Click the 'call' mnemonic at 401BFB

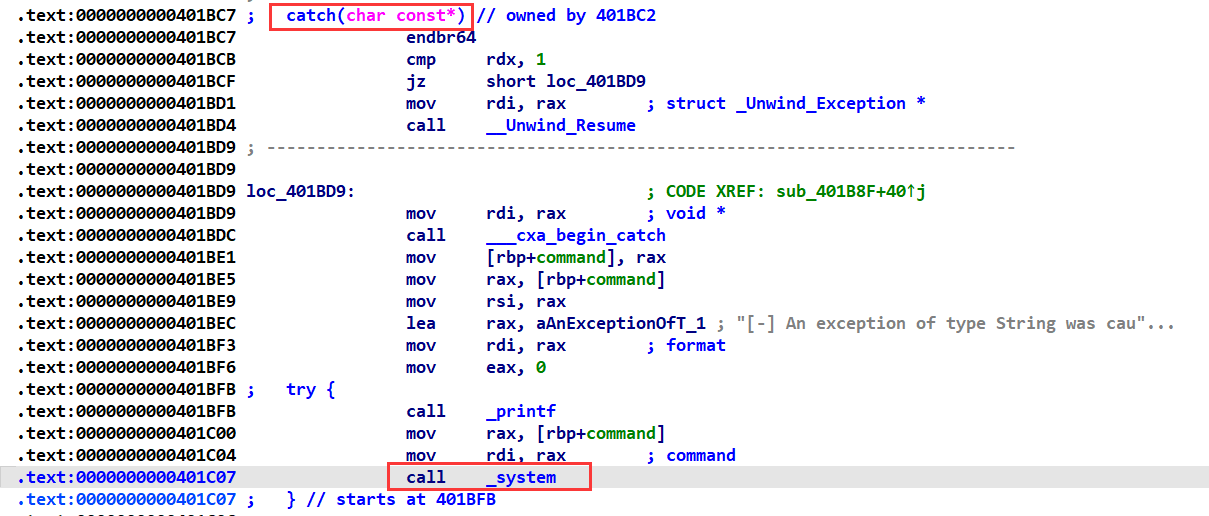coord(426,412)
